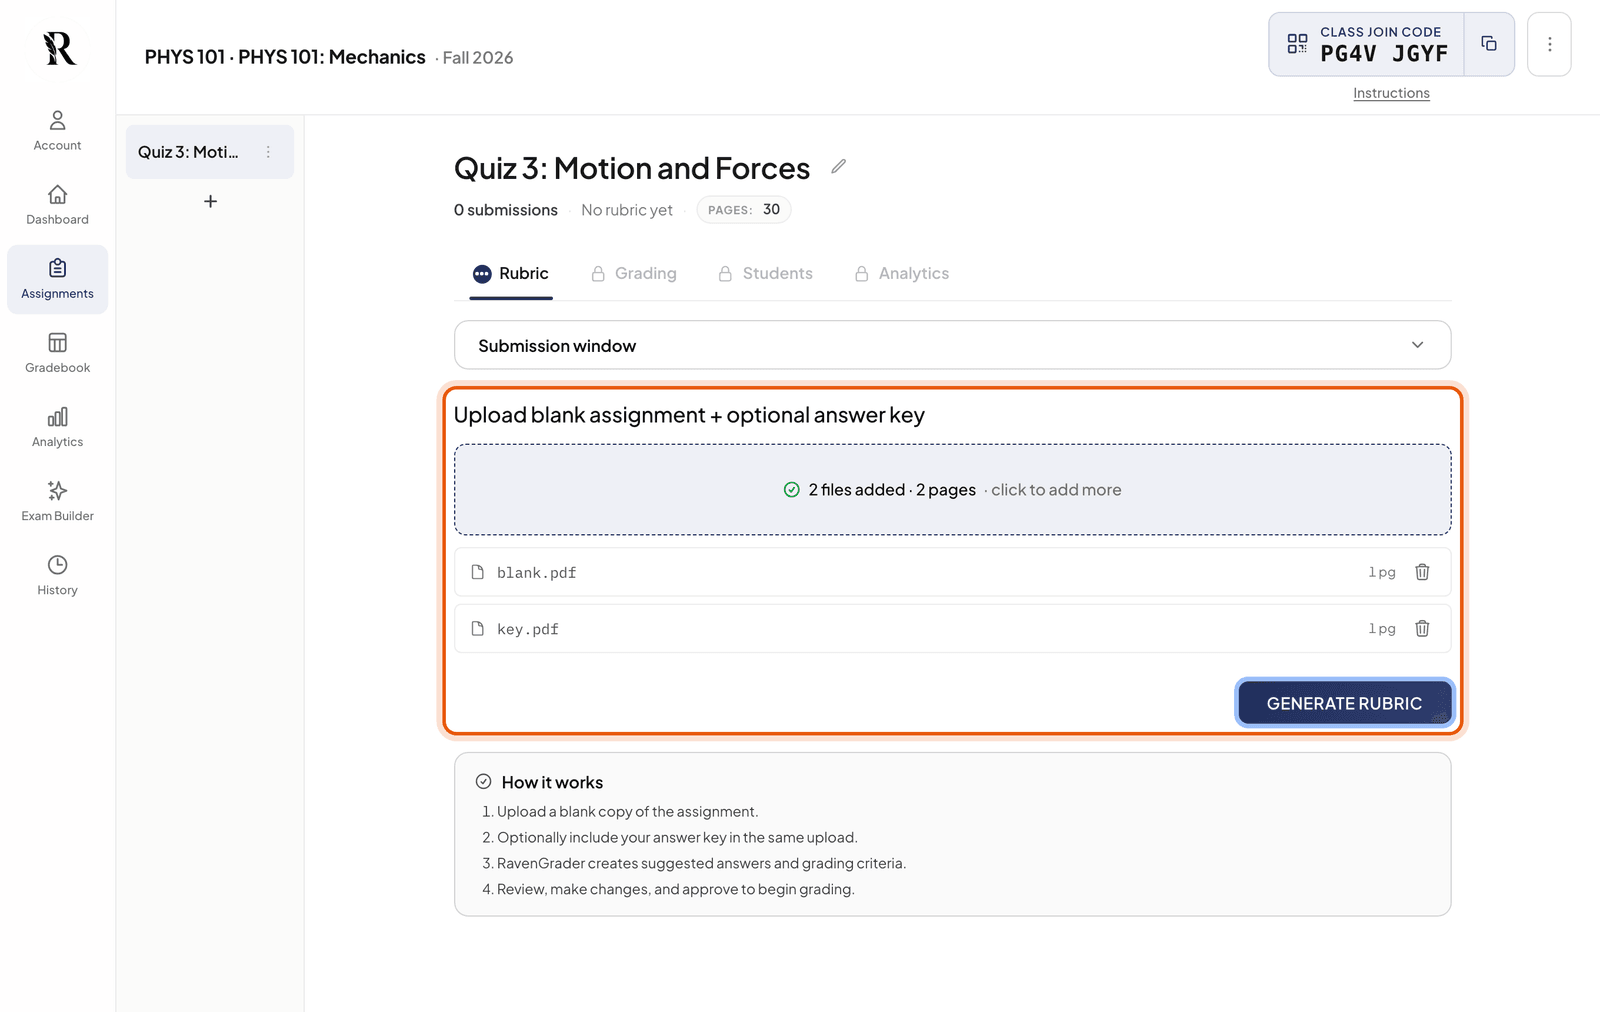Click the blank.pdf file name
Screen dimensions: 1600x1012
(536, 573)
